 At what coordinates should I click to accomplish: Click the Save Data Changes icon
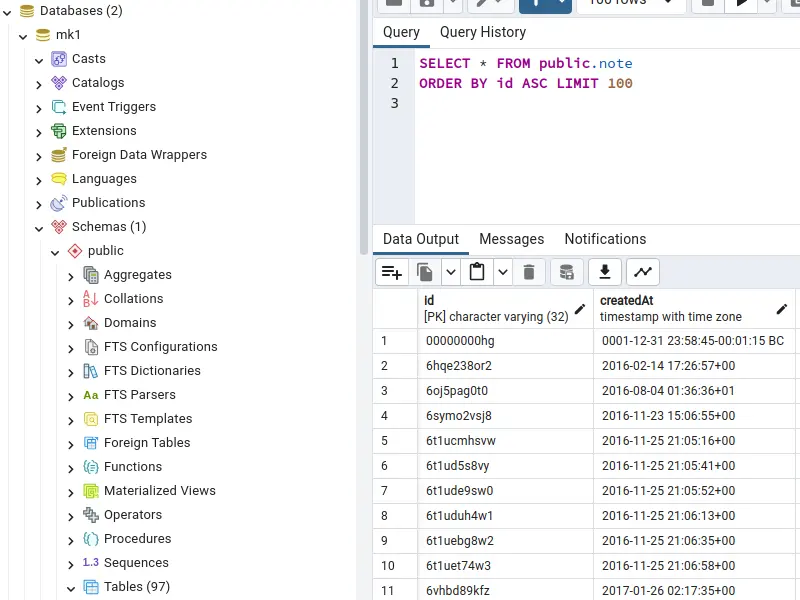[566, 272]
